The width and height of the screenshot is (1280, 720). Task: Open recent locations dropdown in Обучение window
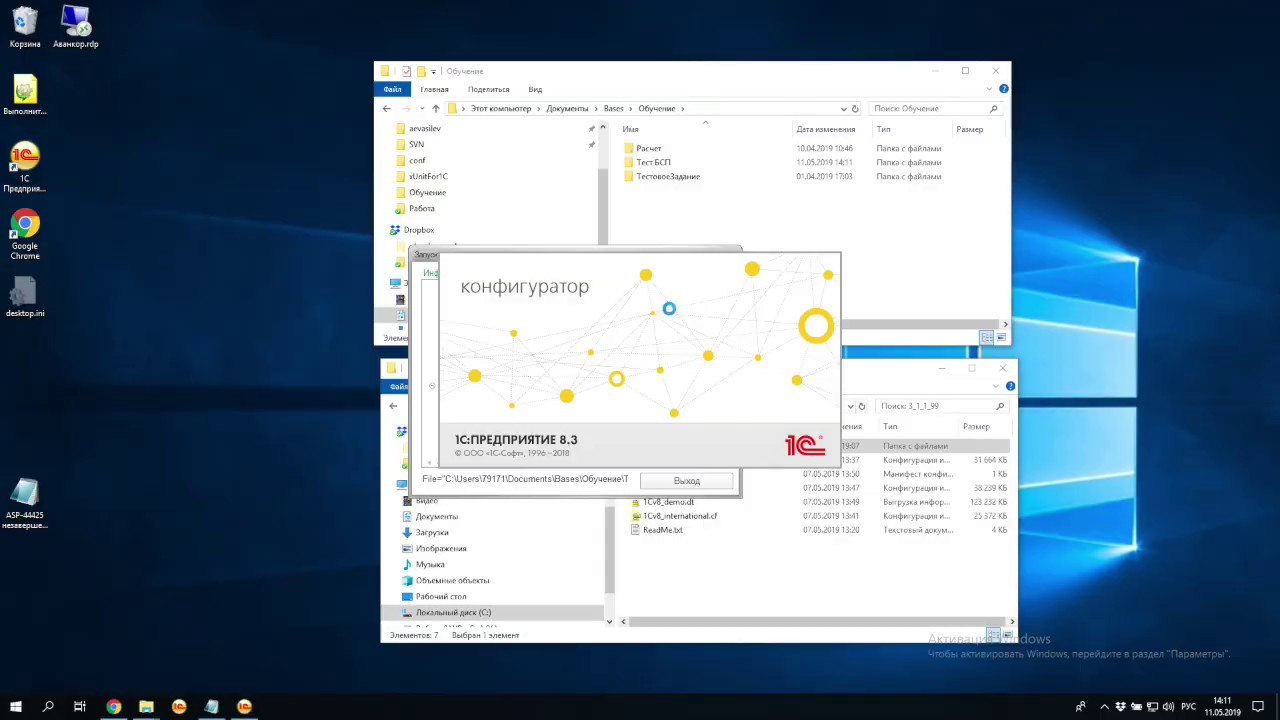[423, 108]
